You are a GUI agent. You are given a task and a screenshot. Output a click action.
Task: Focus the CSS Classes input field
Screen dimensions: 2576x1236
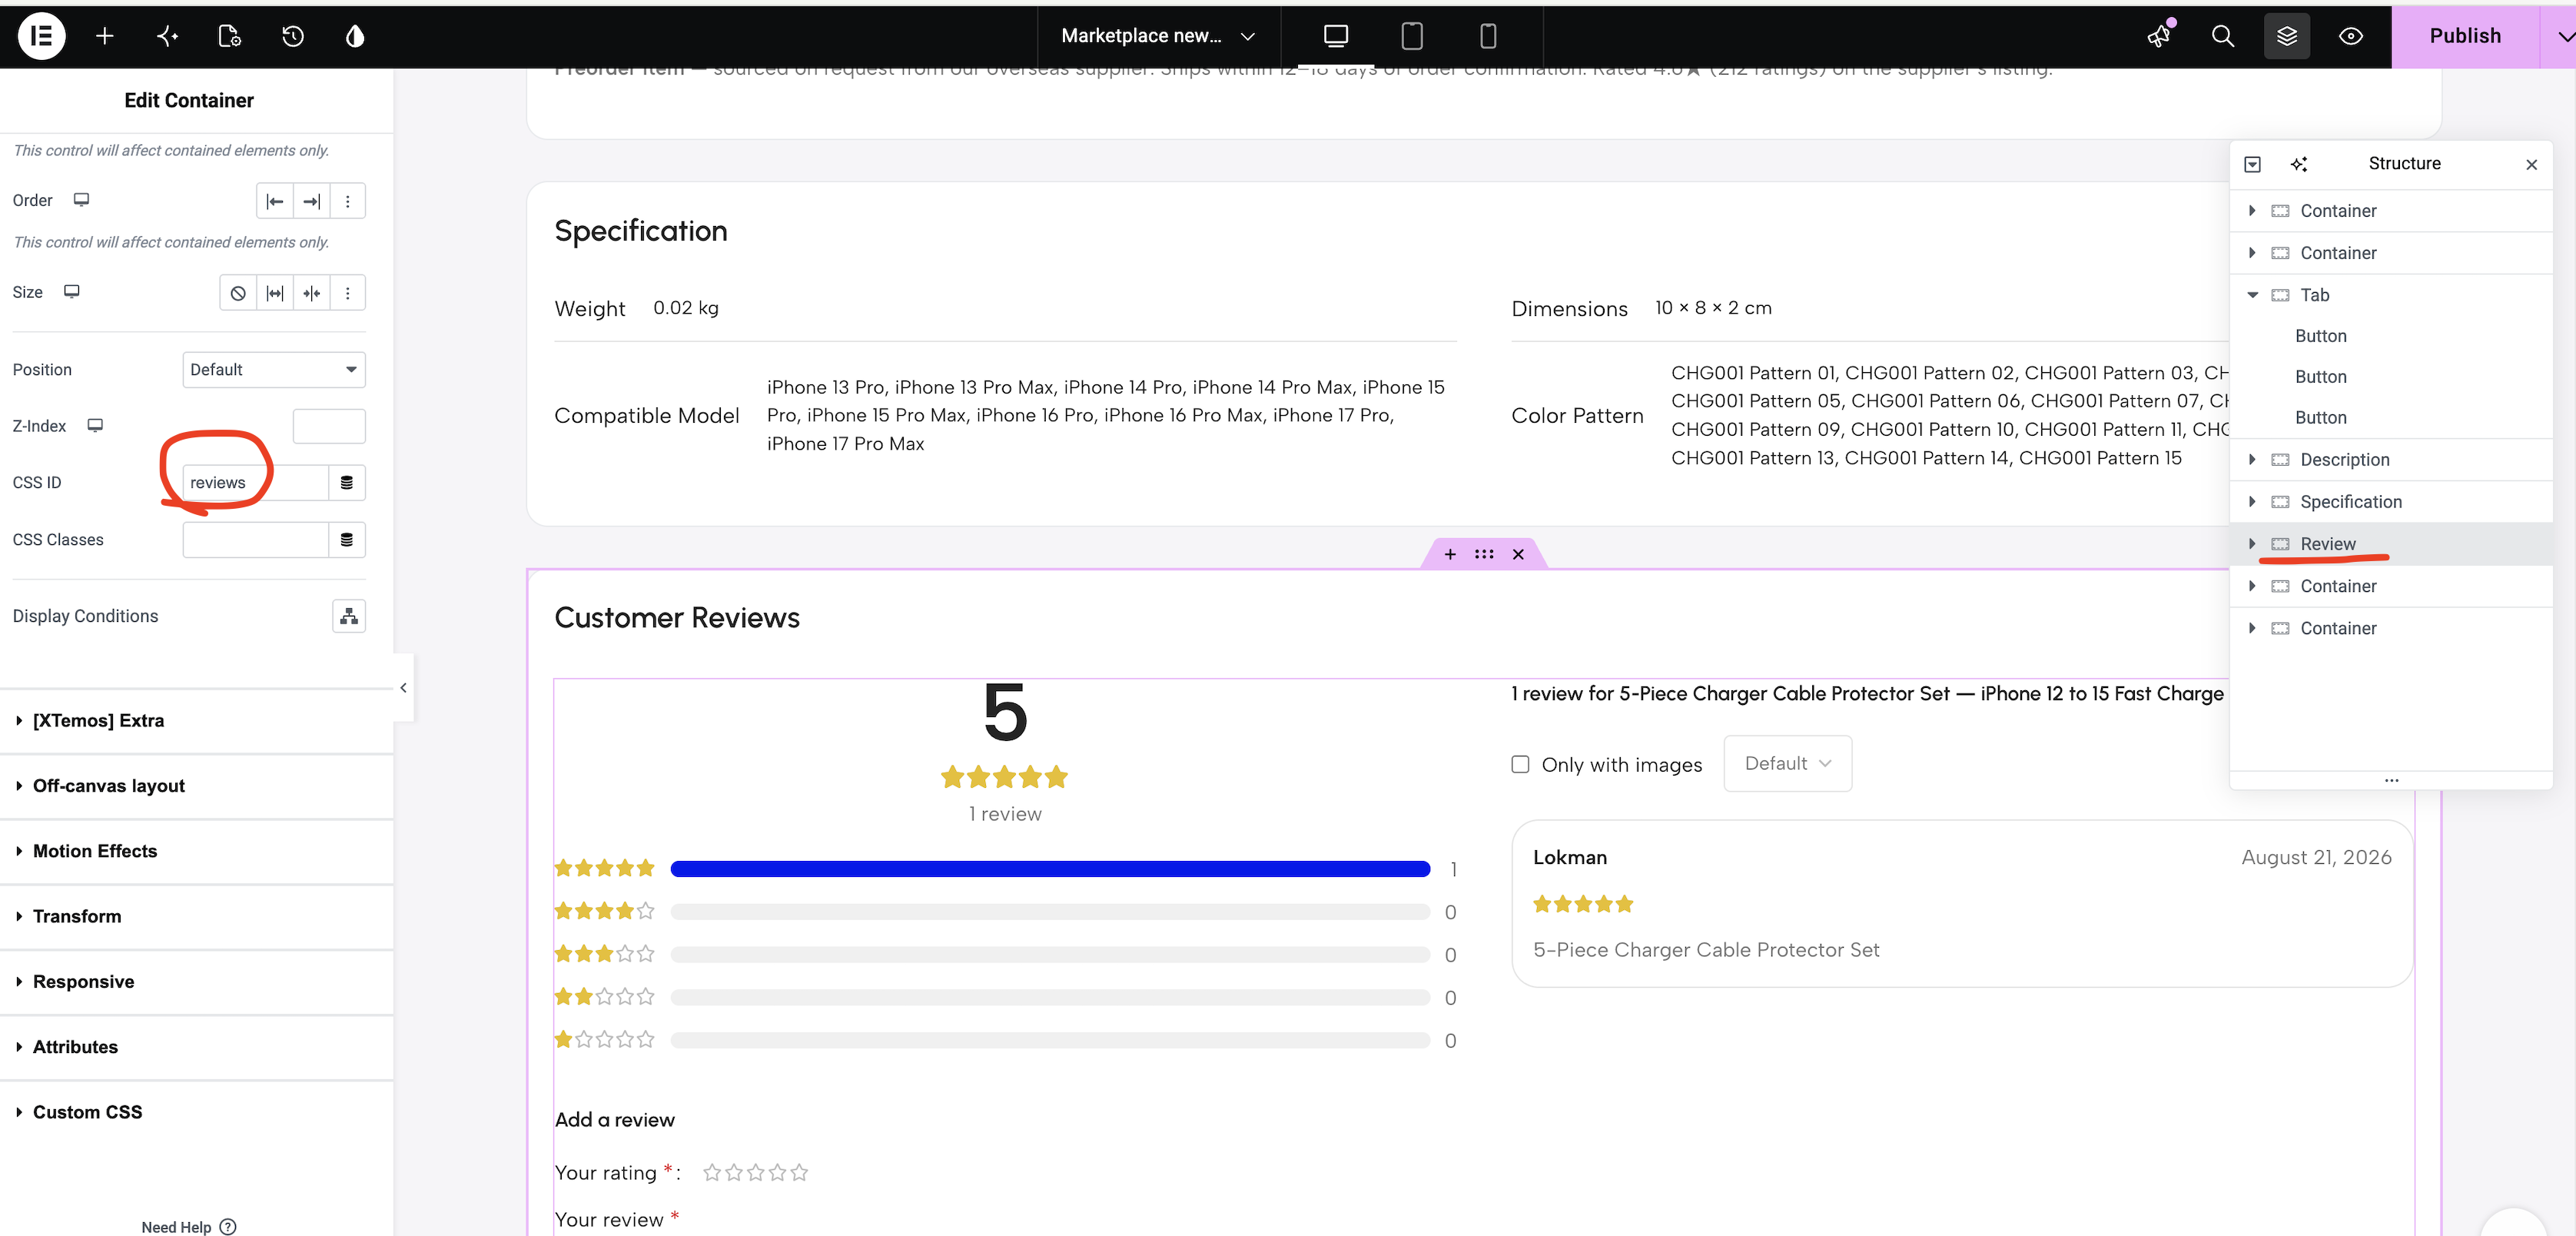point(256,540)
